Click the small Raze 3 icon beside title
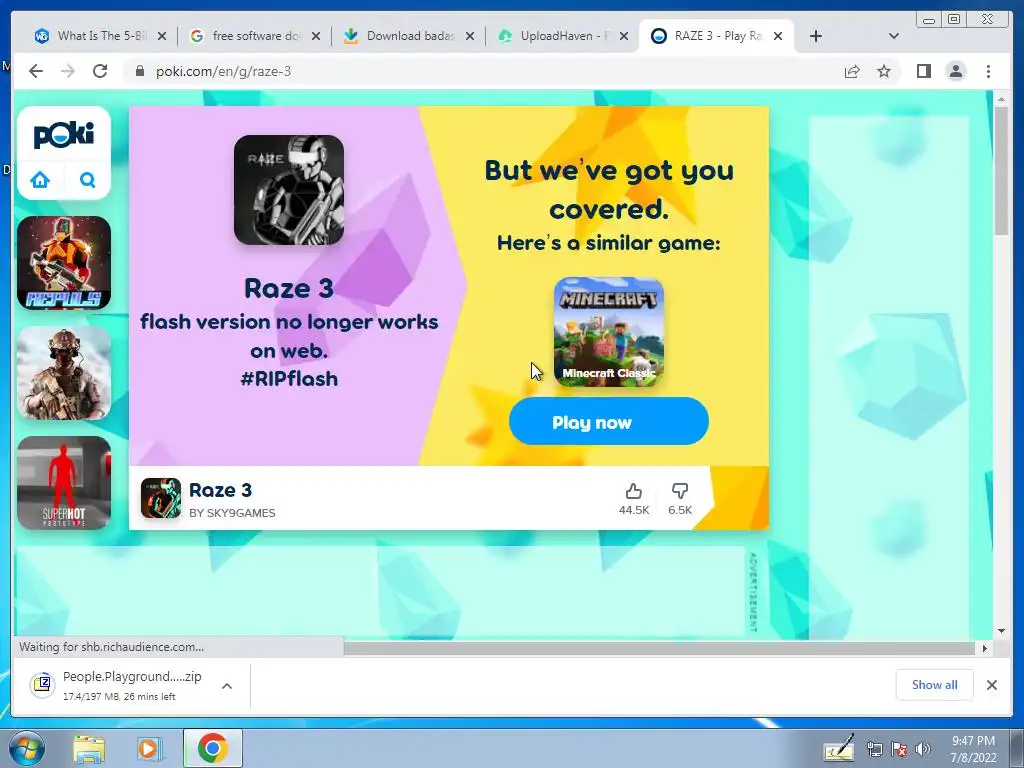The image size is (1024, 768). point(161,498)
